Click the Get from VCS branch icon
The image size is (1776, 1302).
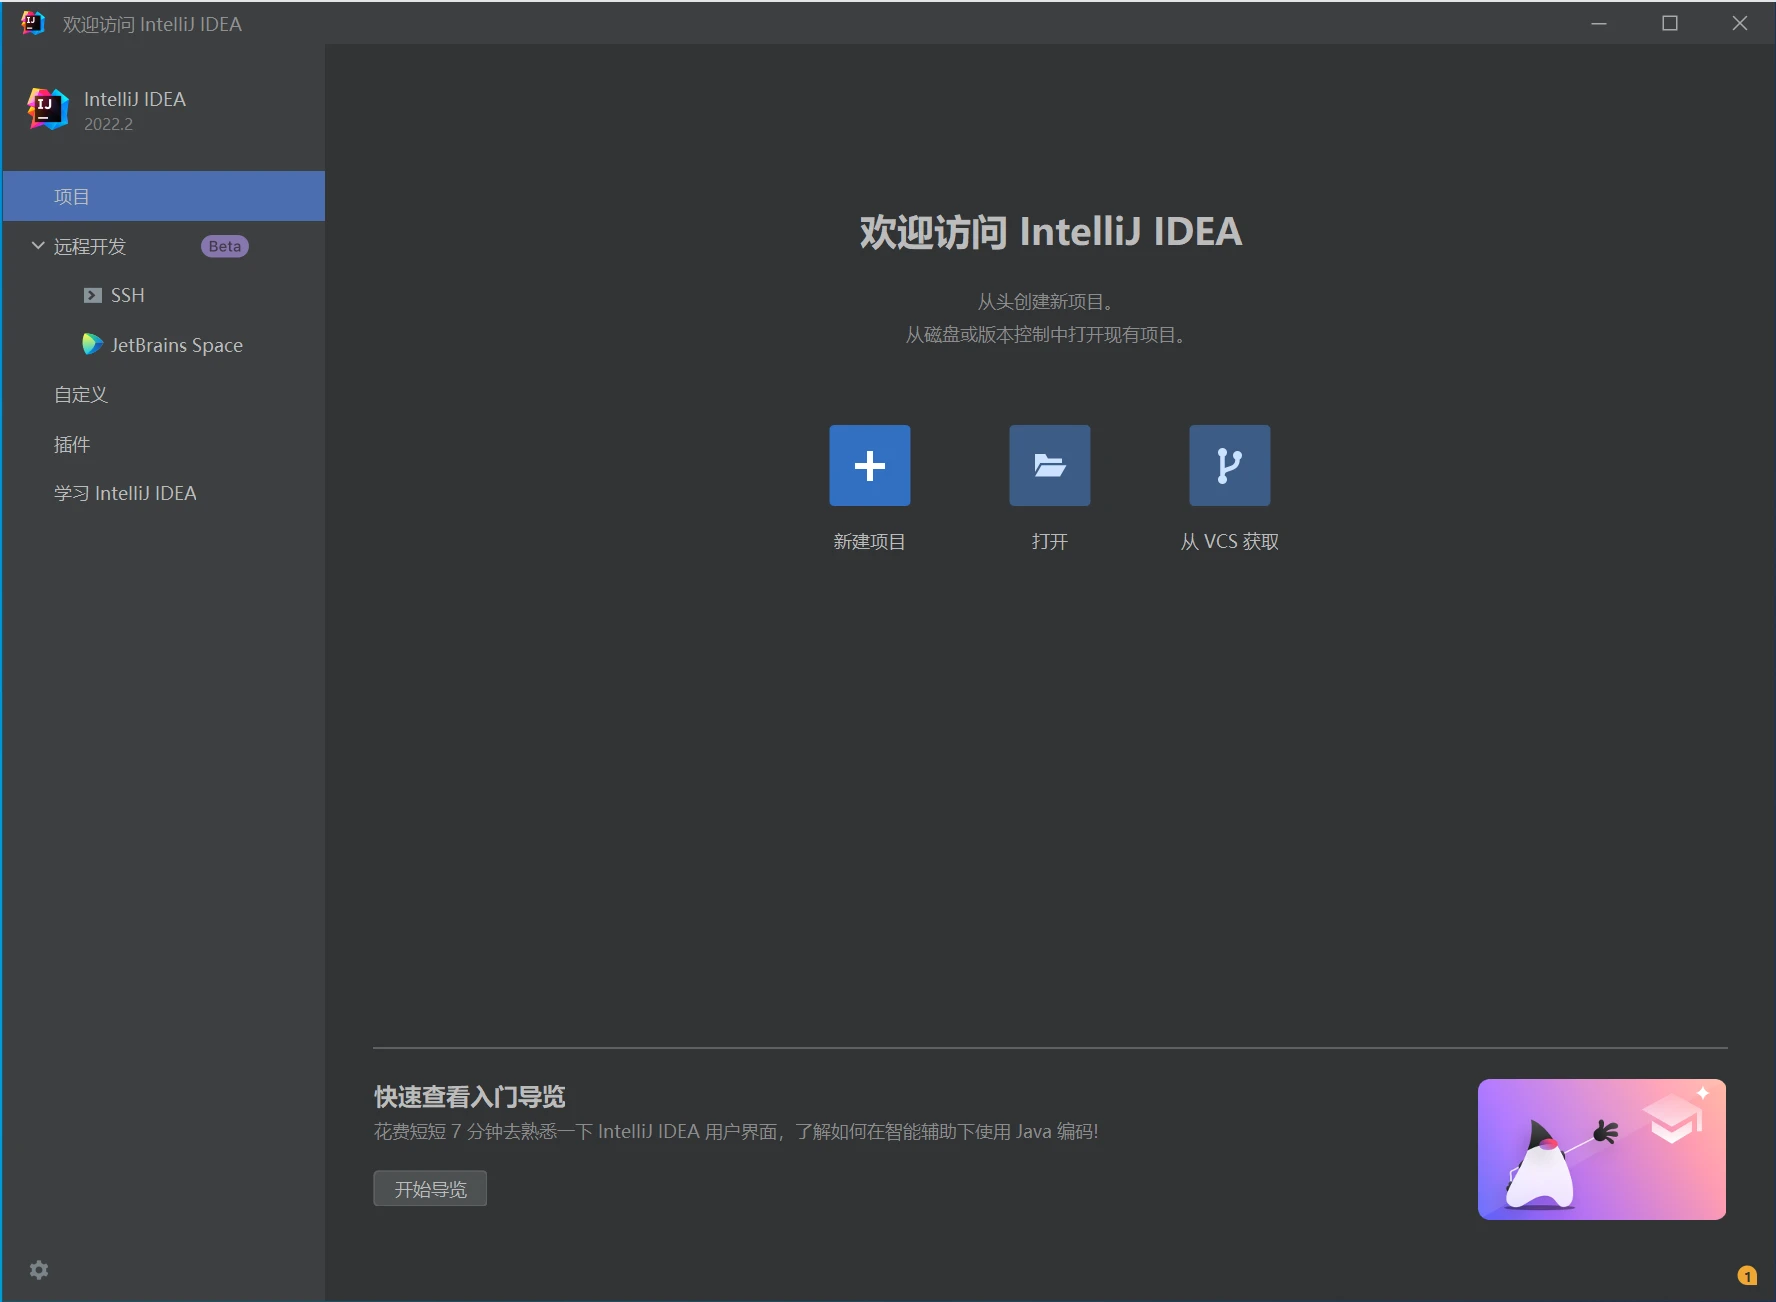coord(1229,465)
